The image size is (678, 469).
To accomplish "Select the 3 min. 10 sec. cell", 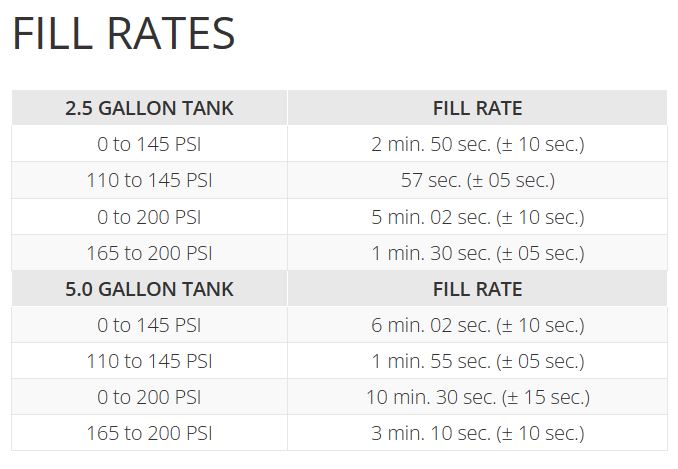I will click(x=477, y=433).
